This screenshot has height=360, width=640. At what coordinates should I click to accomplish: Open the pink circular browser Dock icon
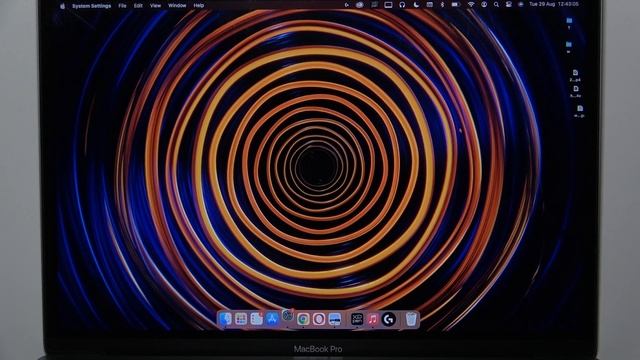click(319, 319)
